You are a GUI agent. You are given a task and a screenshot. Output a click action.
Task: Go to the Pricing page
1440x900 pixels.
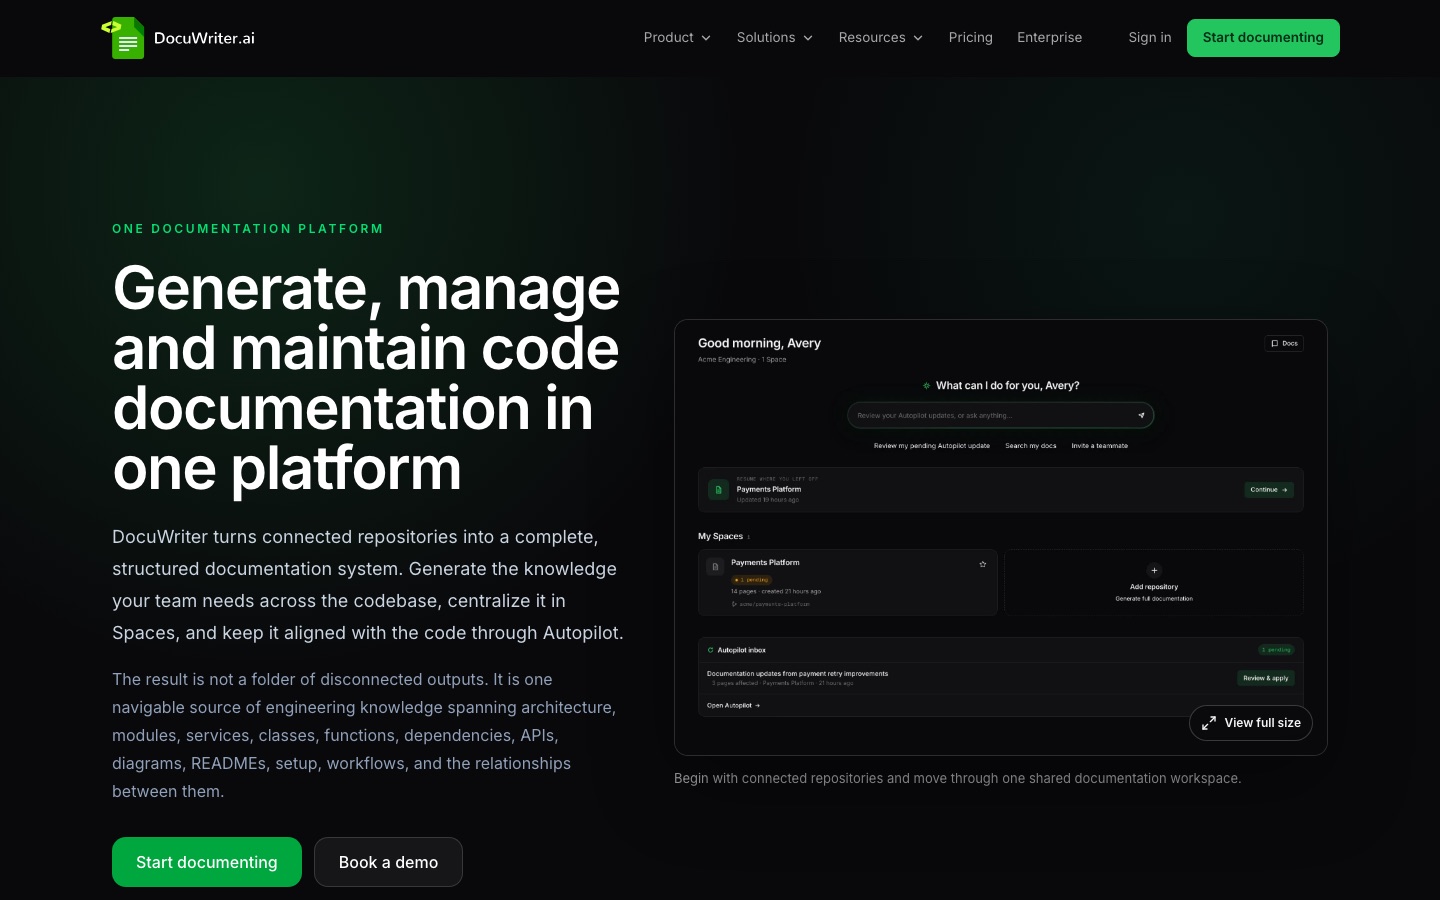coord(970,38)
